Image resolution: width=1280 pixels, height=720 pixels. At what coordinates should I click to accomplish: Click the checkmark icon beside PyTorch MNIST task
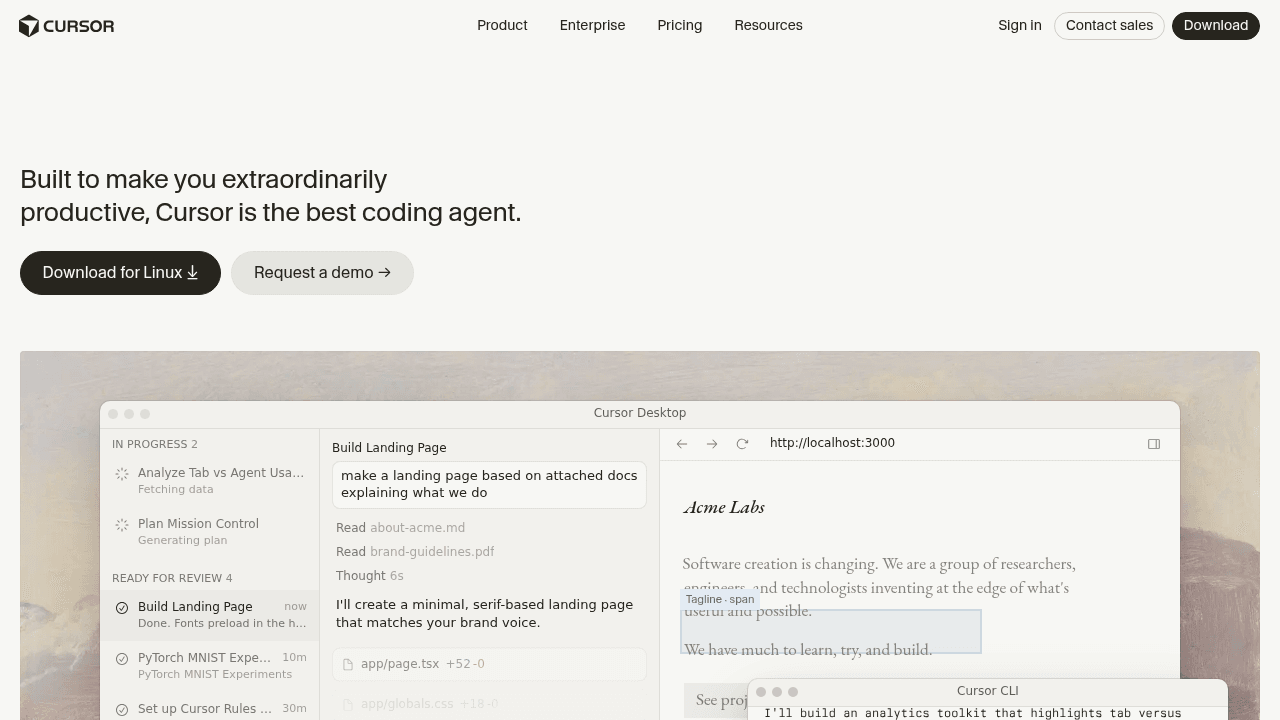pos(122,659)
